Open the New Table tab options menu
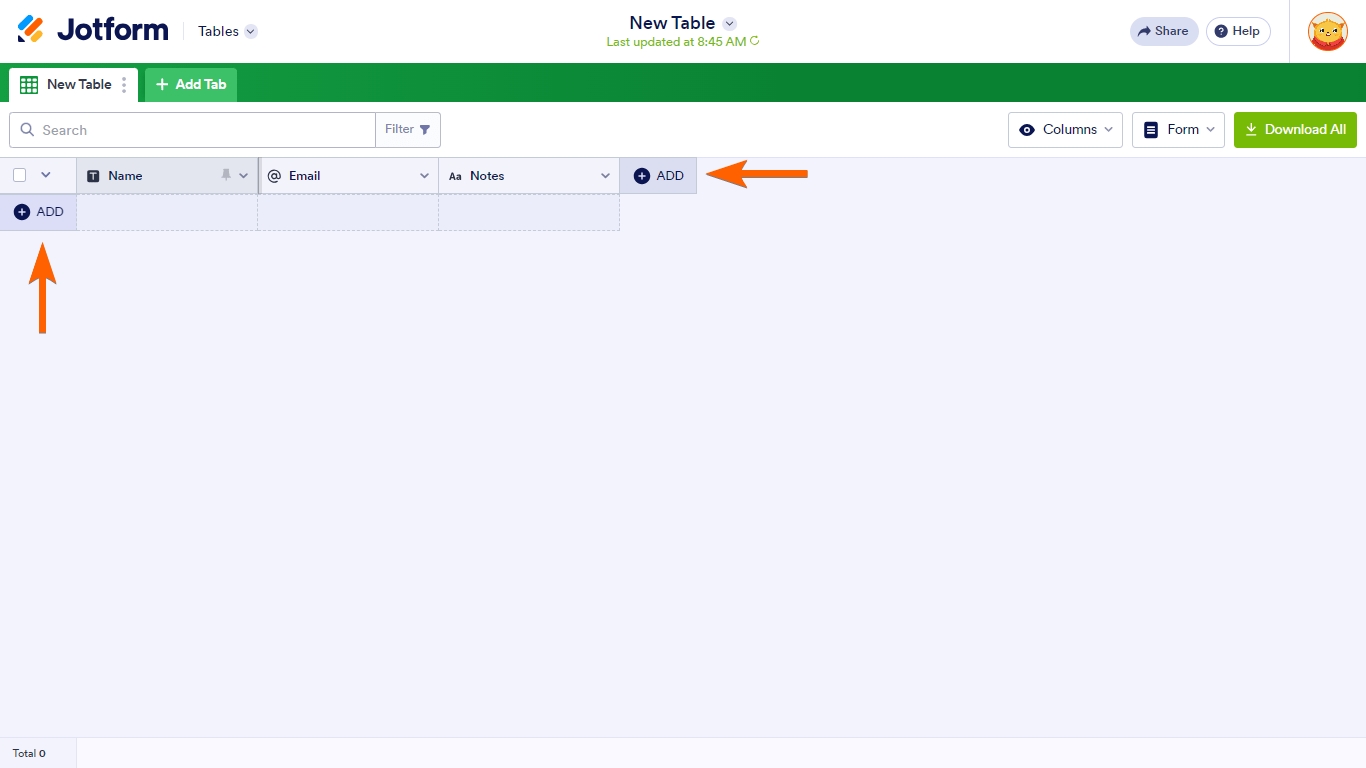The image size is (1366, 768). point(123,84)
